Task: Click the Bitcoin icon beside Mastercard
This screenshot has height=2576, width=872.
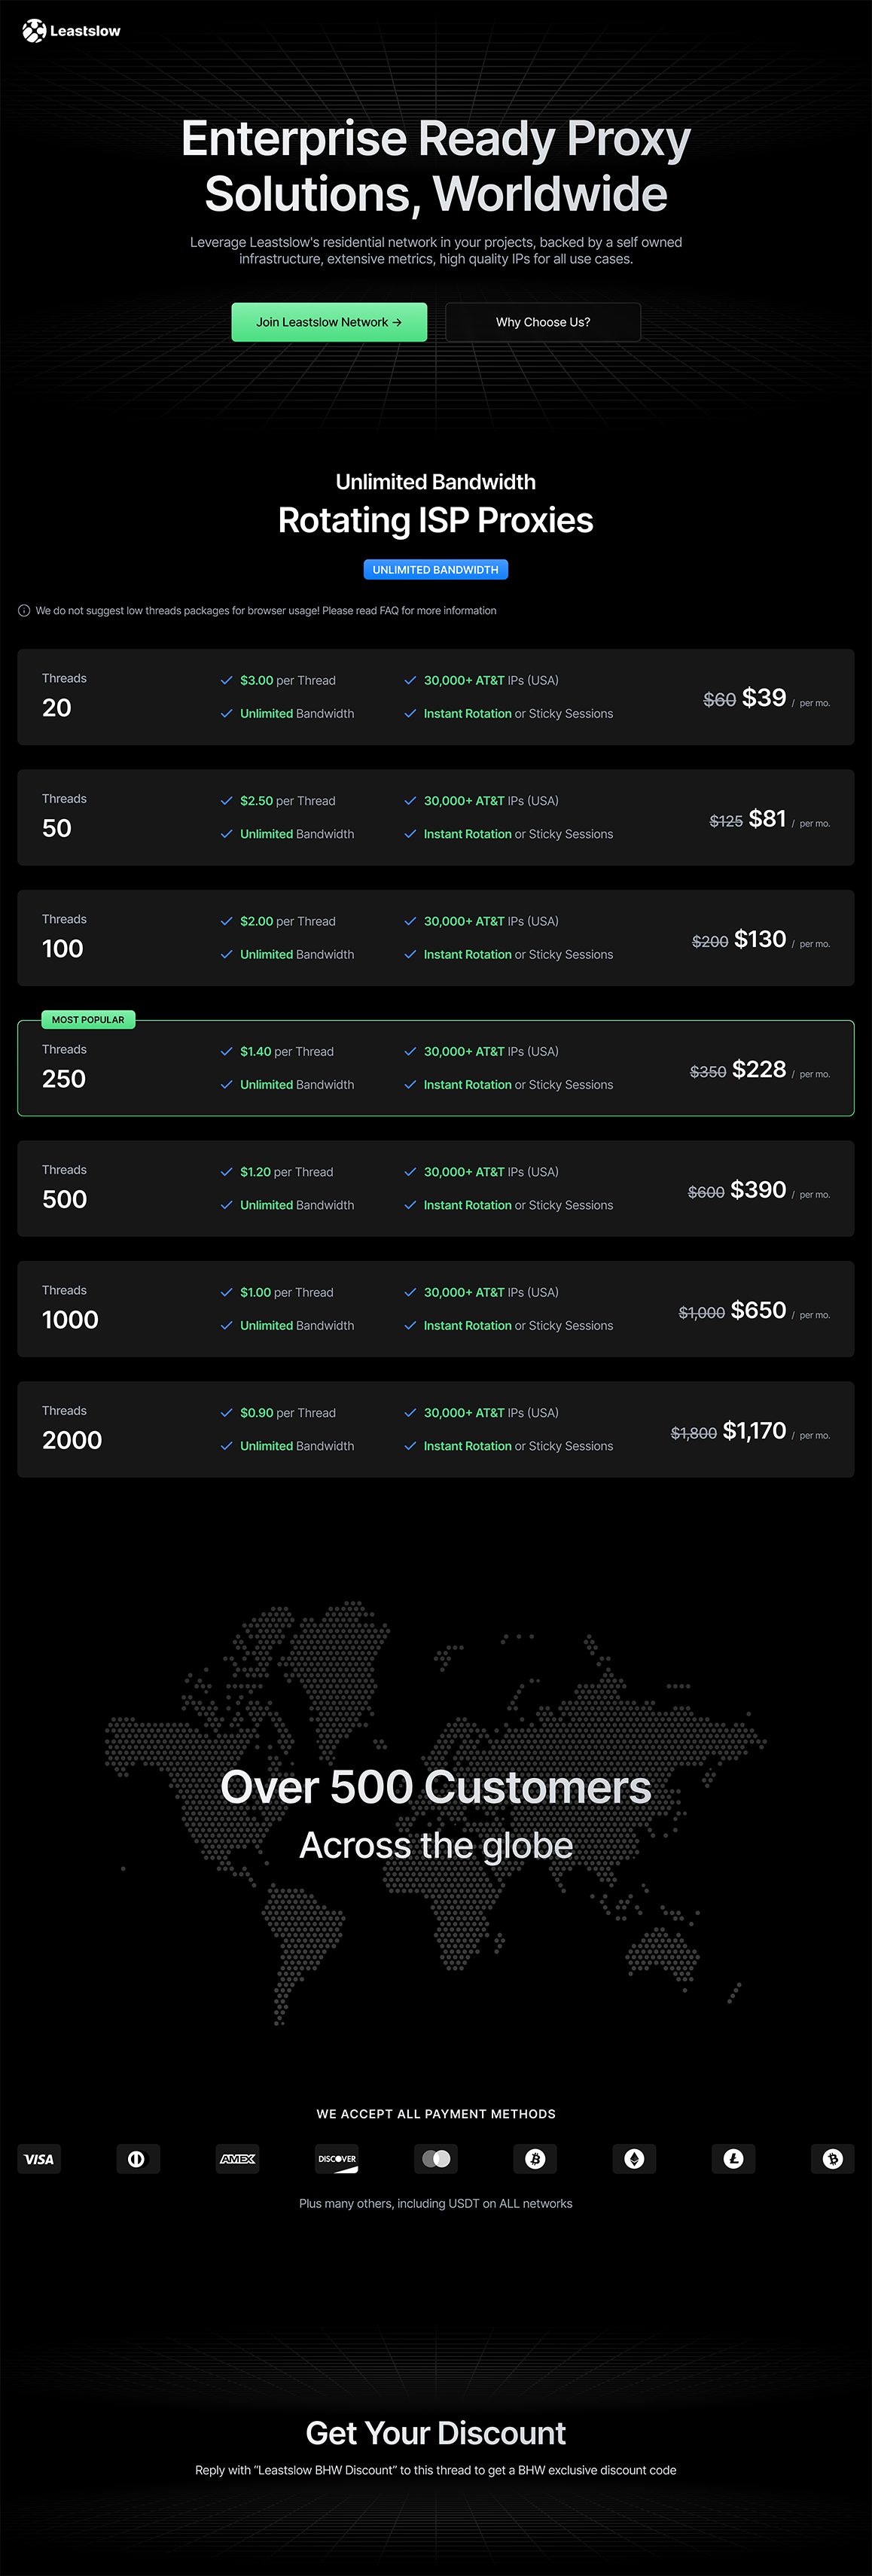Action: 535,2159
